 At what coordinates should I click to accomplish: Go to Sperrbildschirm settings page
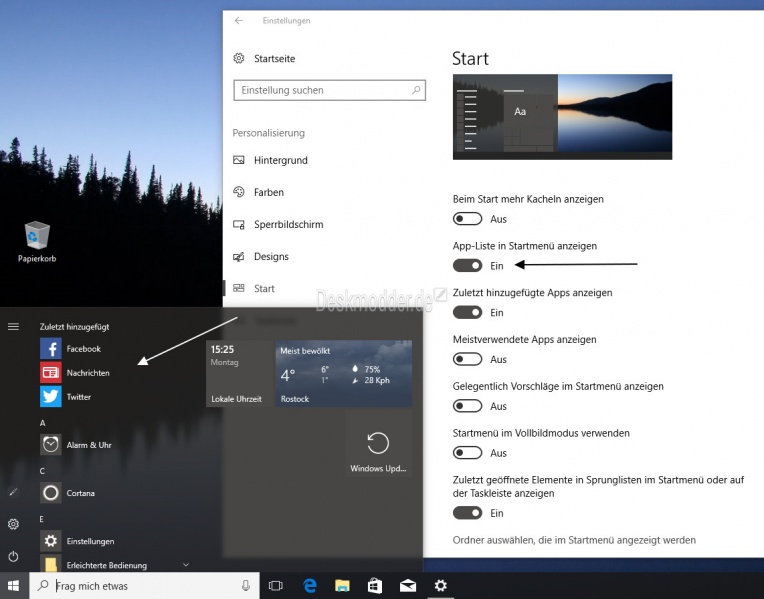(288, 224)
